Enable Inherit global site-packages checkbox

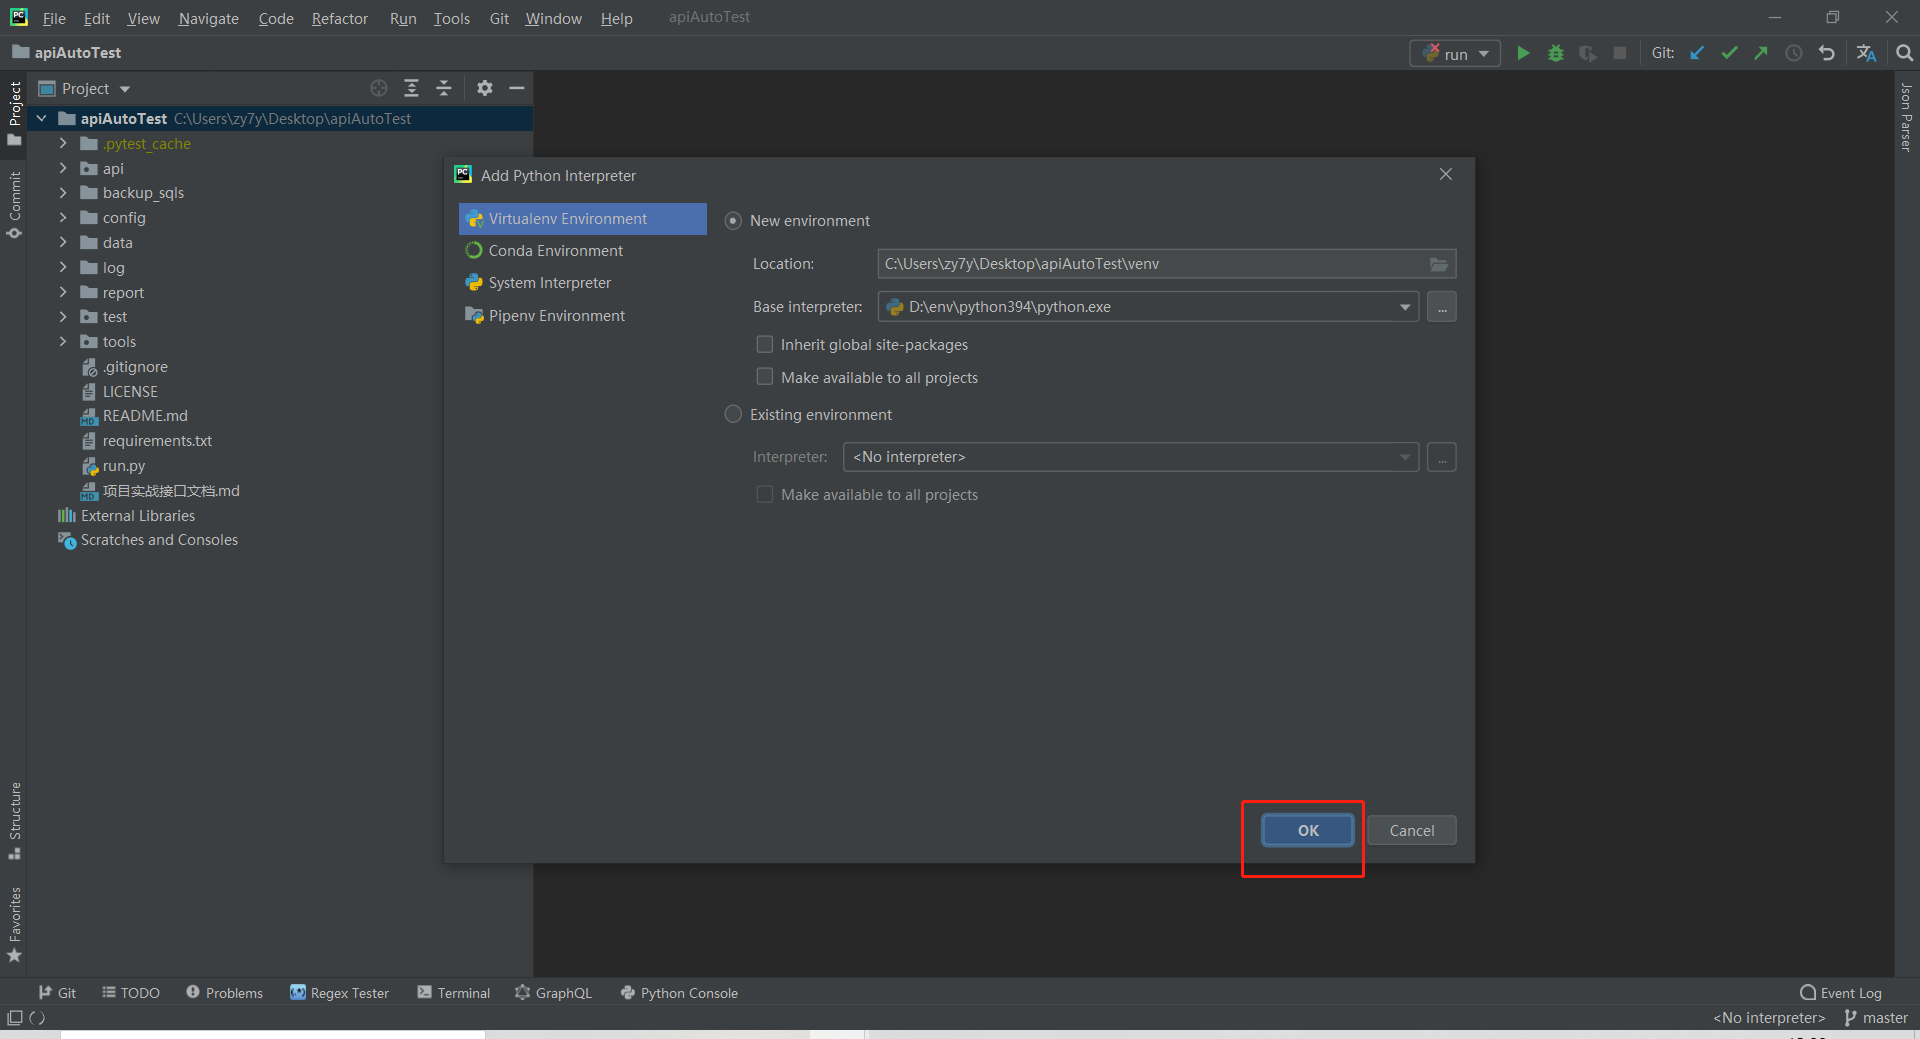click(765, 345)
